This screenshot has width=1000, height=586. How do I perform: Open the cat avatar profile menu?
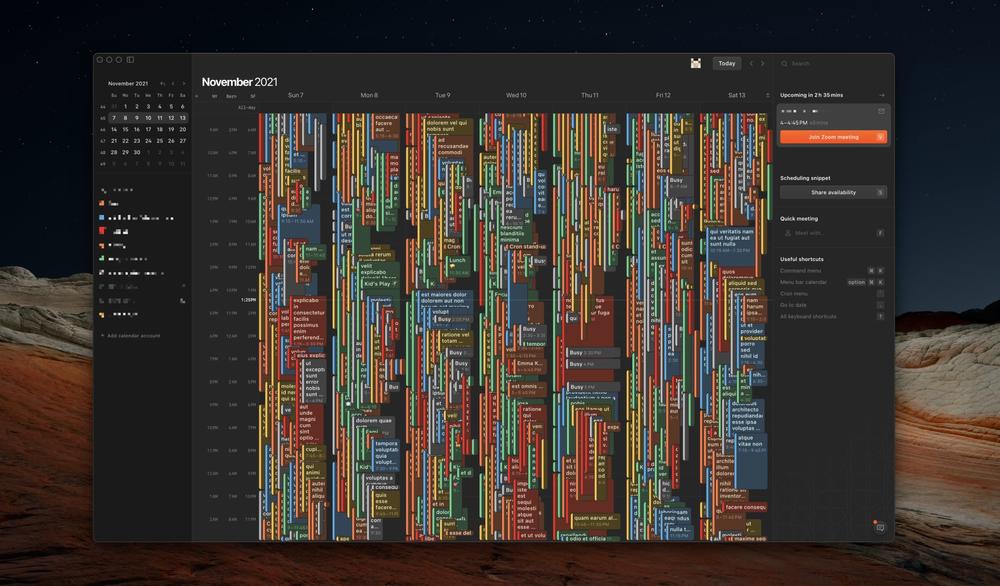696,63
